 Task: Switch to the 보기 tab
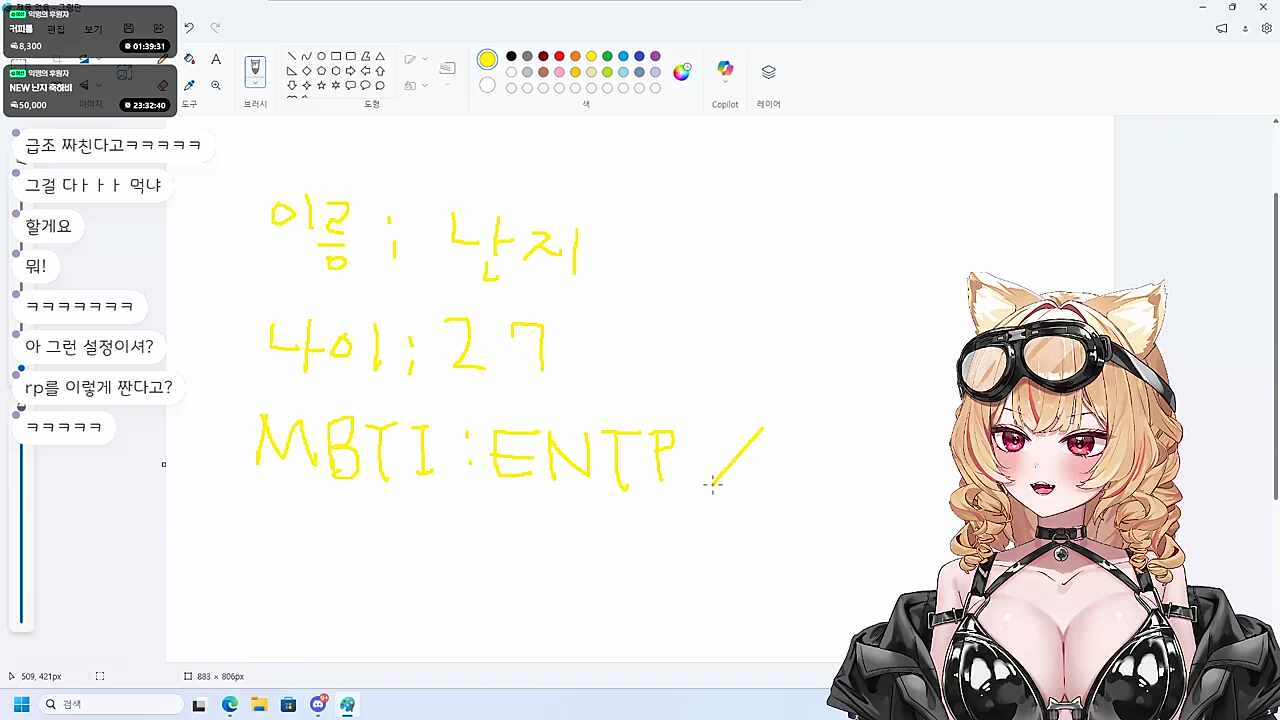pyautogui.click(x=93, y=29)
